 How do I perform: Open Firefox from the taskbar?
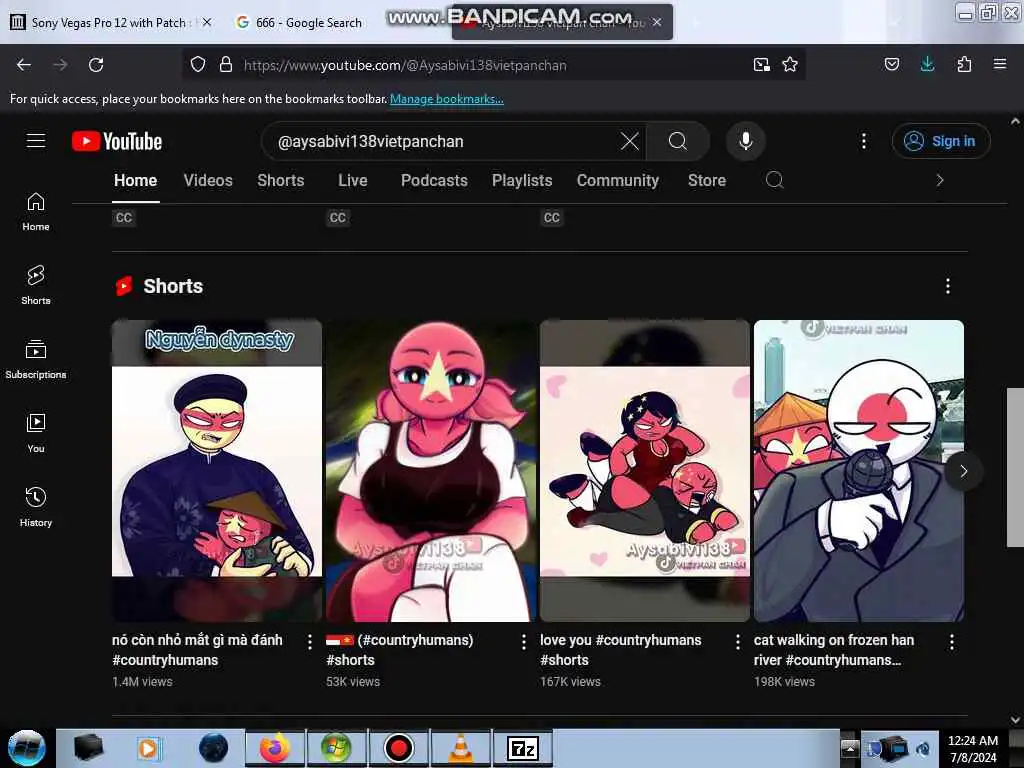point(275,748)
